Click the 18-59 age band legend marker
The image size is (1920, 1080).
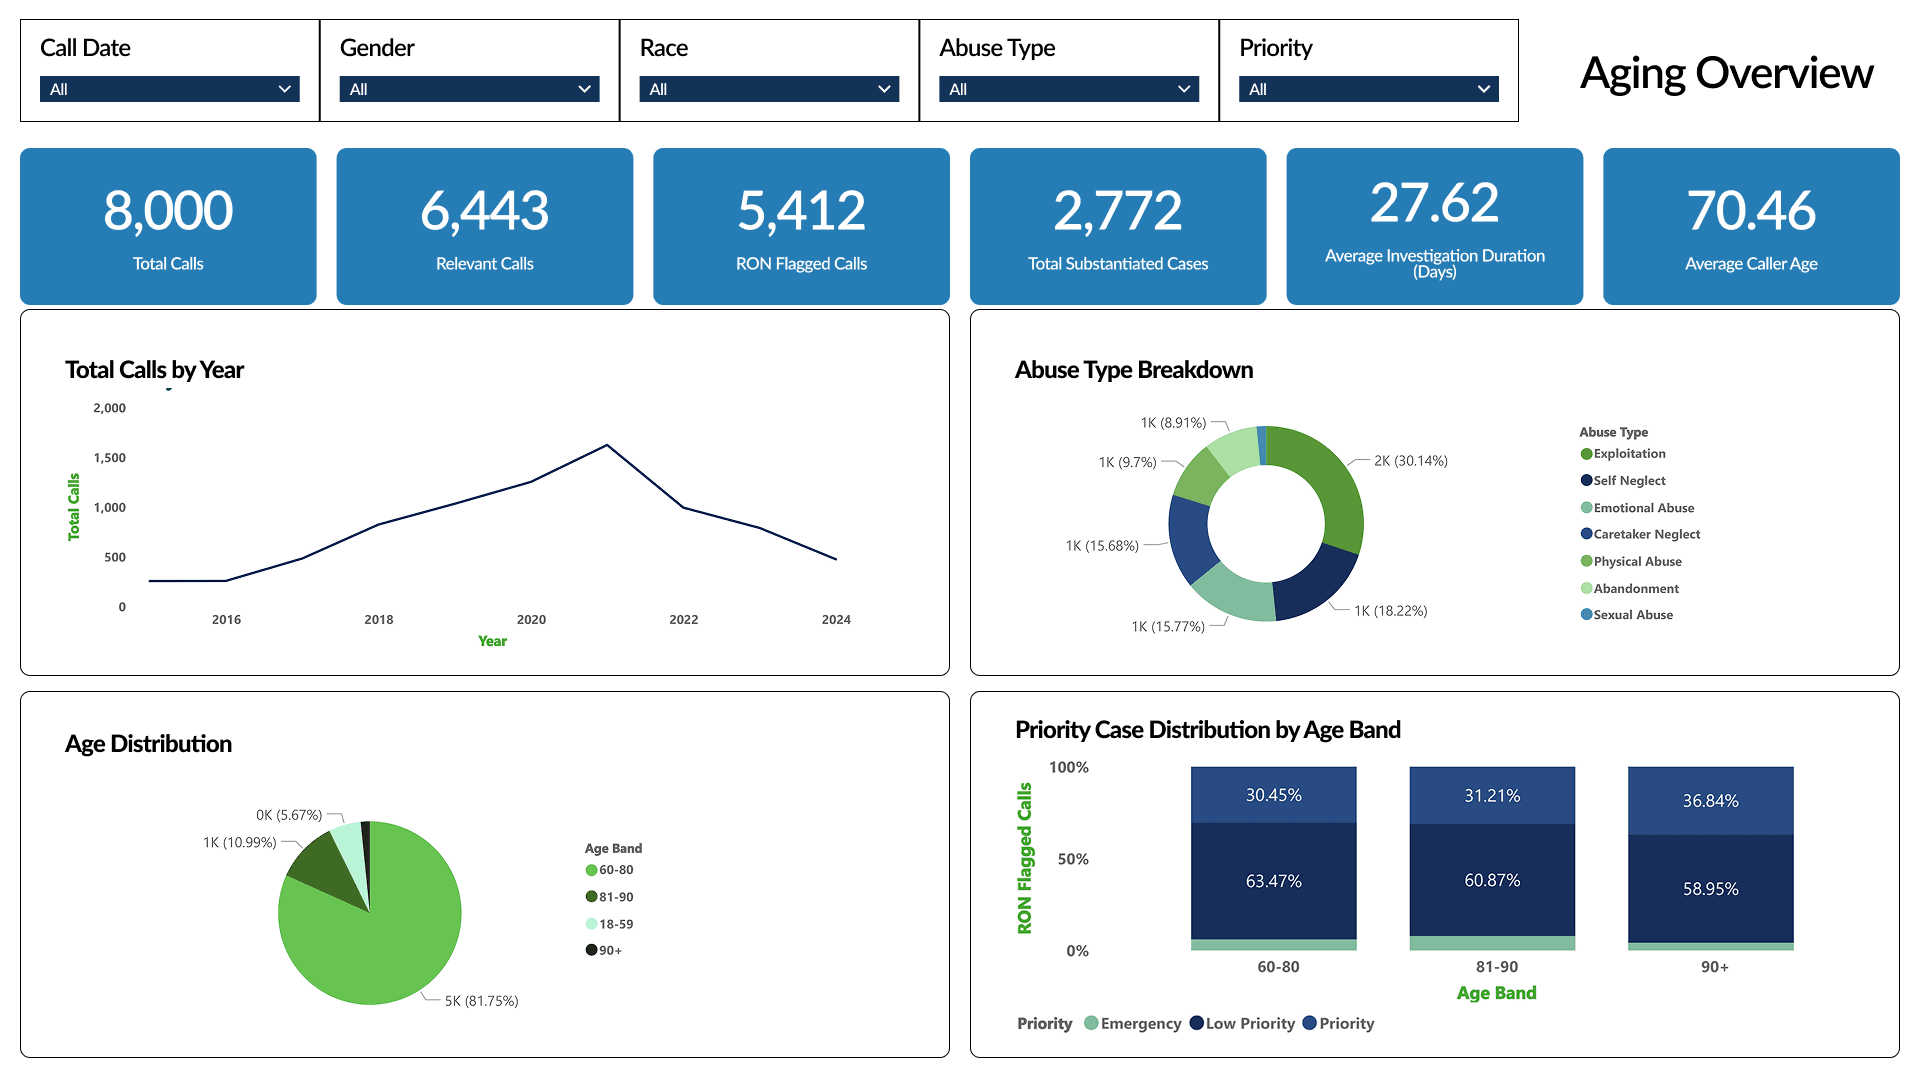pos(591,924)
